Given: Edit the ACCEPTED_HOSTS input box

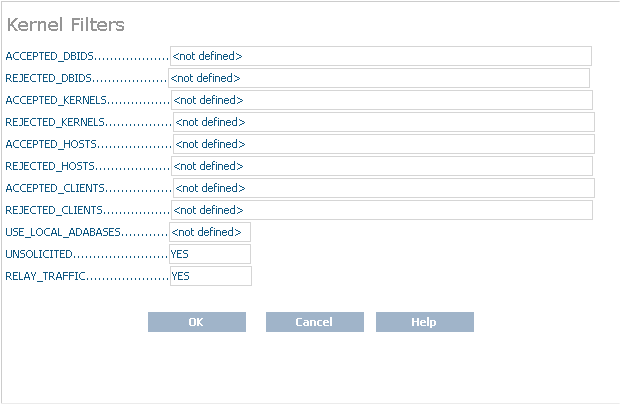Looking at the screenshot, I should click(384, 144).
